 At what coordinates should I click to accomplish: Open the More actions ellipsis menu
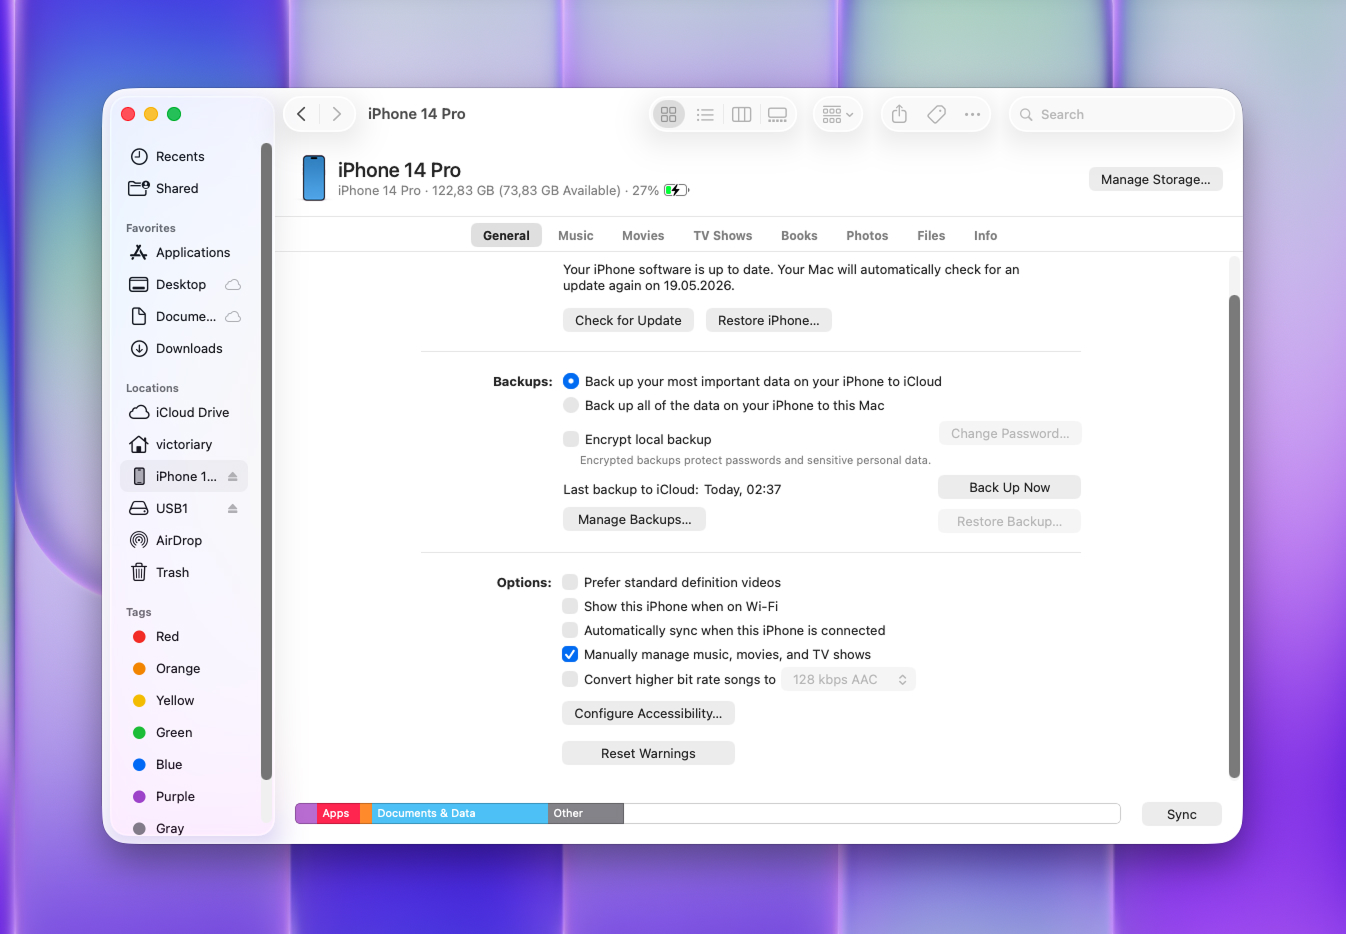[972, 115]
